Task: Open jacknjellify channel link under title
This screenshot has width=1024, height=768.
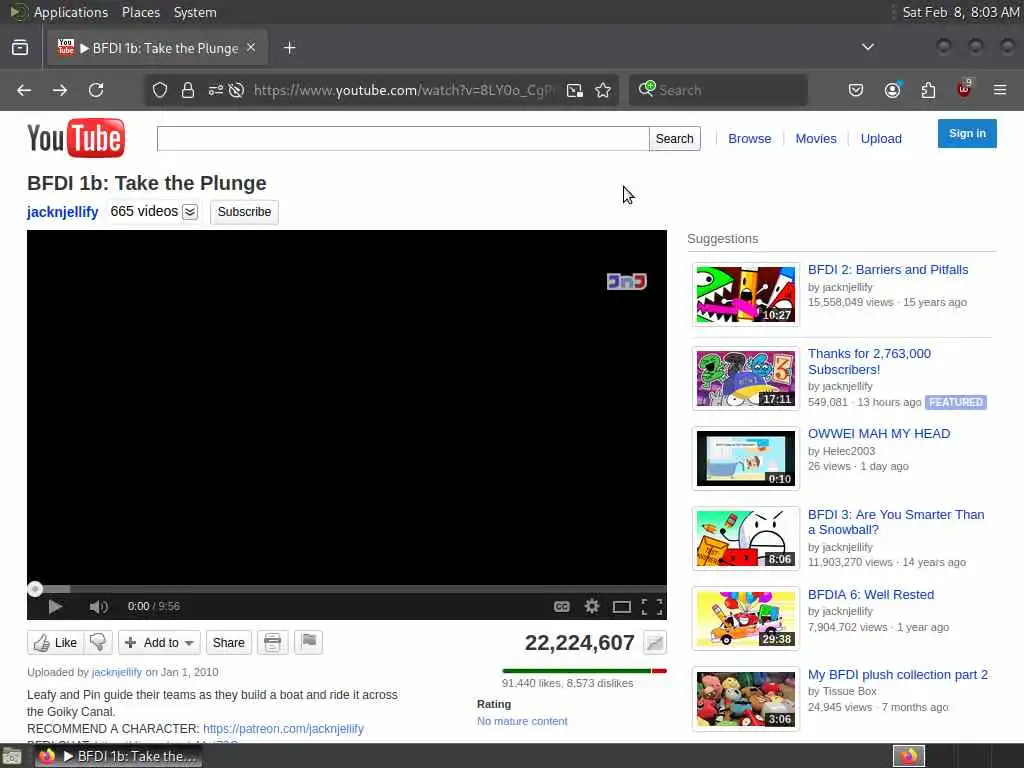Action: (x=63, y=212)
